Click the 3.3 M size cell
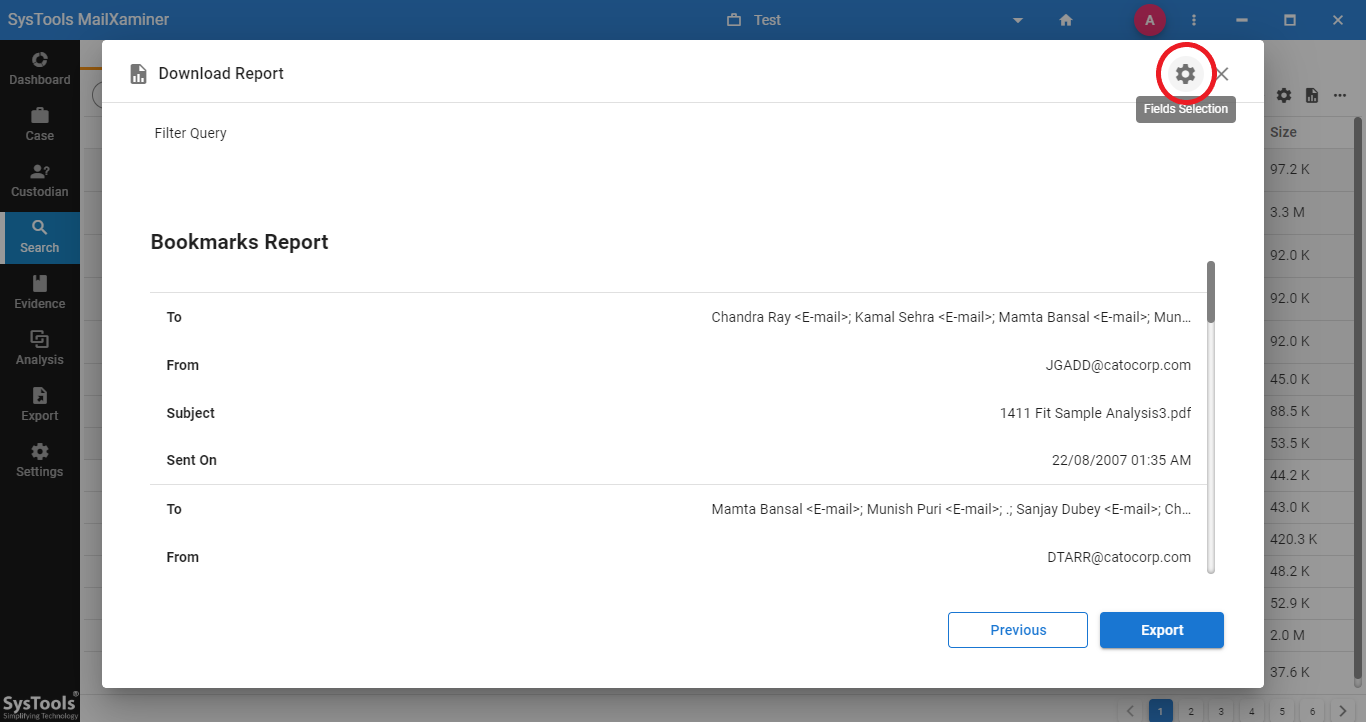1366x722 pixels. [x=1287, y=212]
